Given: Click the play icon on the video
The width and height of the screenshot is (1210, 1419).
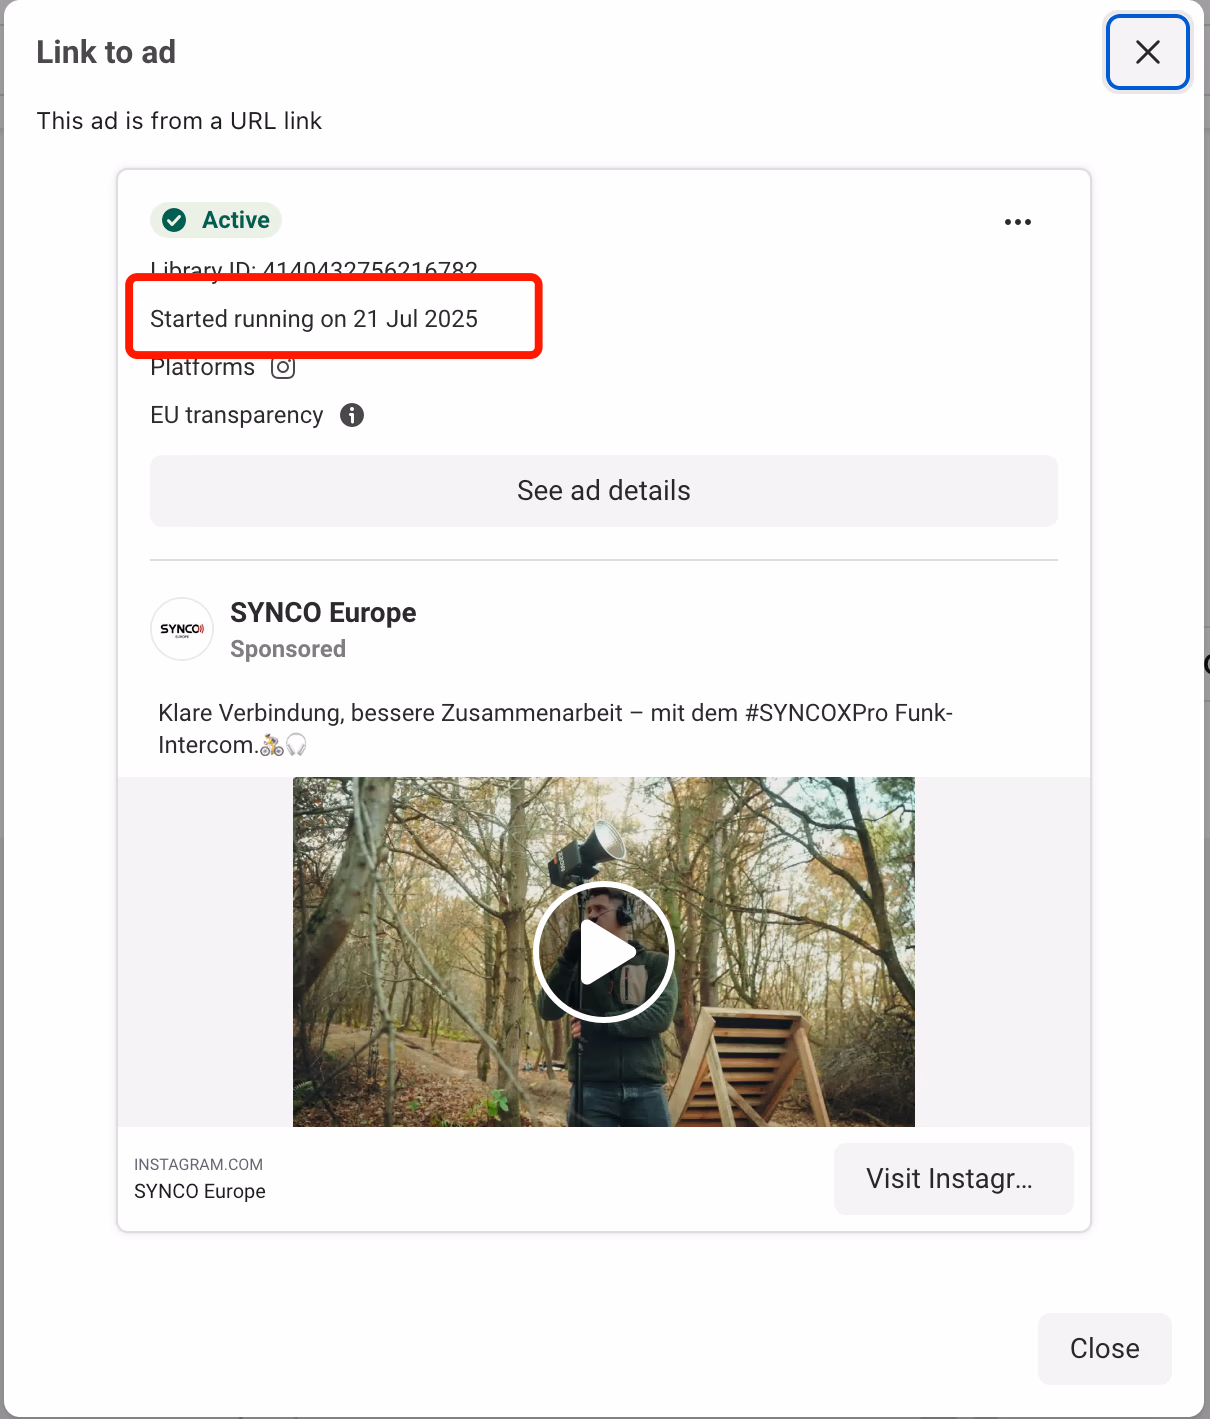Looking at the screenshot, I should pyautogui.click(x=603, y=951).
